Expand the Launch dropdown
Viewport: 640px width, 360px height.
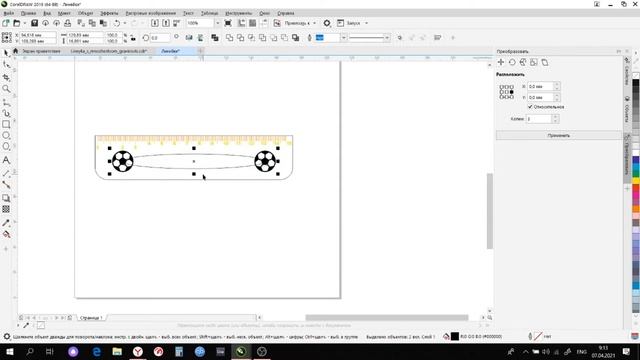click(366, 23)
